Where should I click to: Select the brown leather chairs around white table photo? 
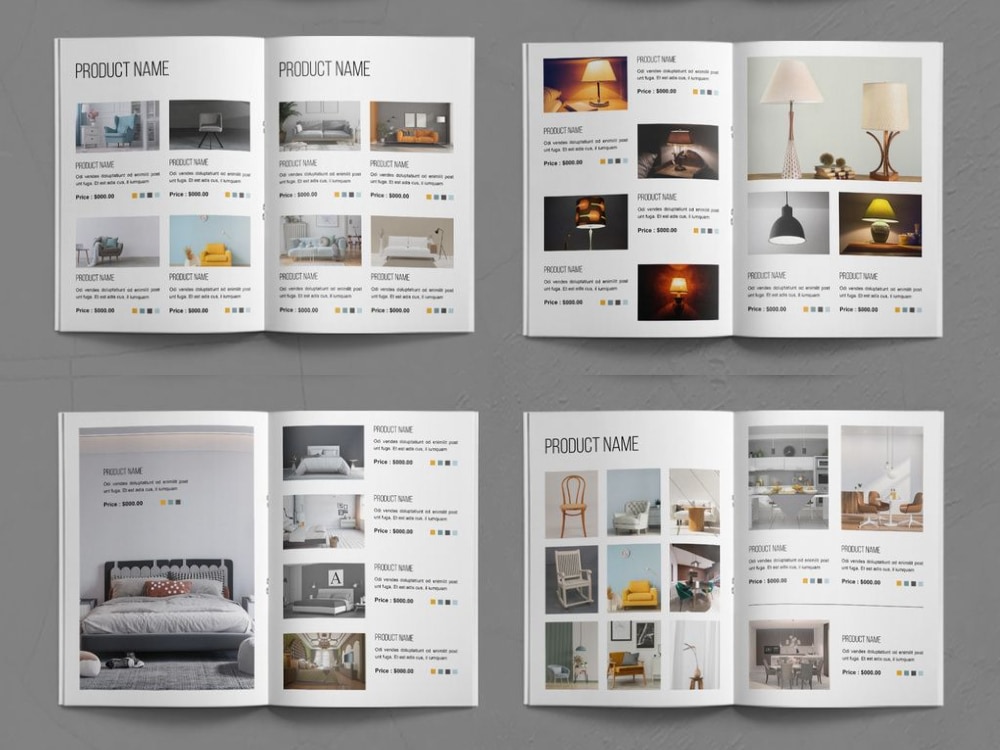pyautogui.click(x=882, y=478)
